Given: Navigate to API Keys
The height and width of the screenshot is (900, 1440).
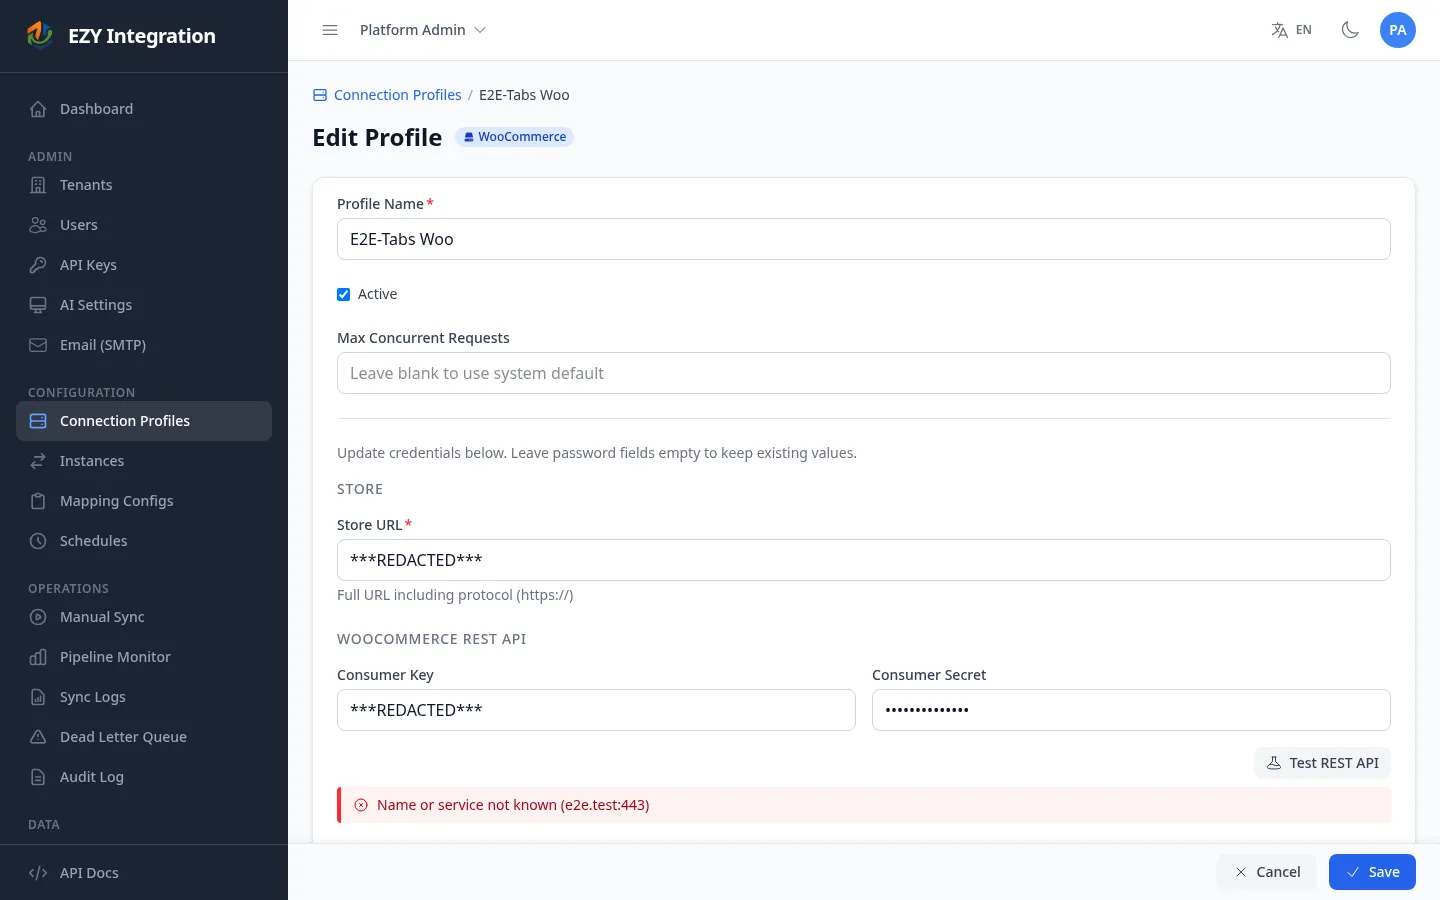Looking at the screenshot, I should (144, 265).
